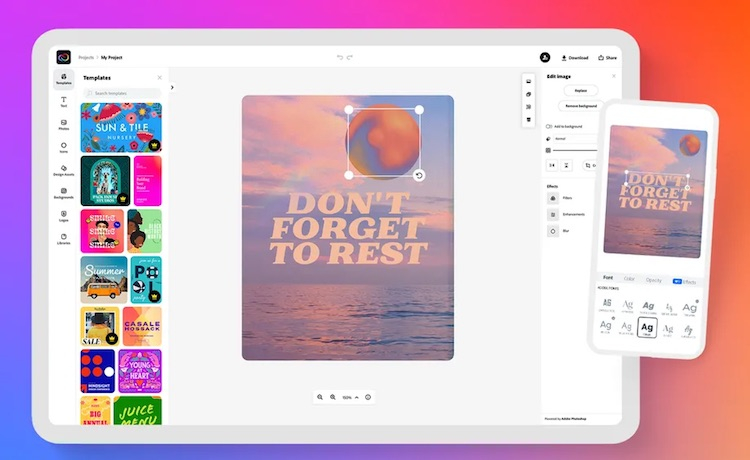Click the image opacity slider
Viewport: 750px width, 460px height.
click(575, 150)
